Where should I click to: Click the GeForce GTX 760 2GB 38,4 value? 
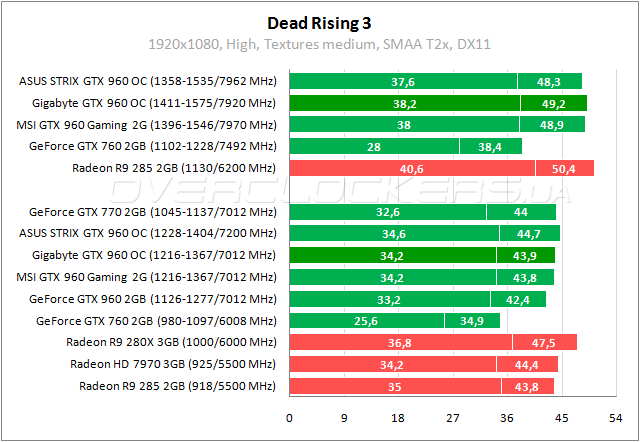click(x=490, y=146)
